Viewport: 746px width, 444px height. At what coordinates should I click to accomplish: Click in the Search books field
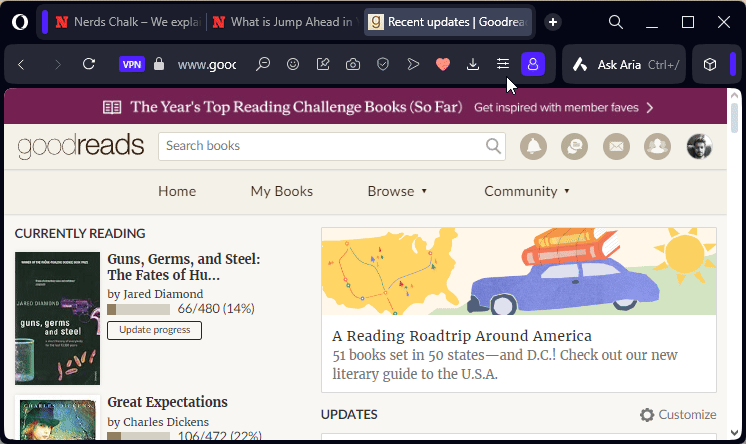322,146
